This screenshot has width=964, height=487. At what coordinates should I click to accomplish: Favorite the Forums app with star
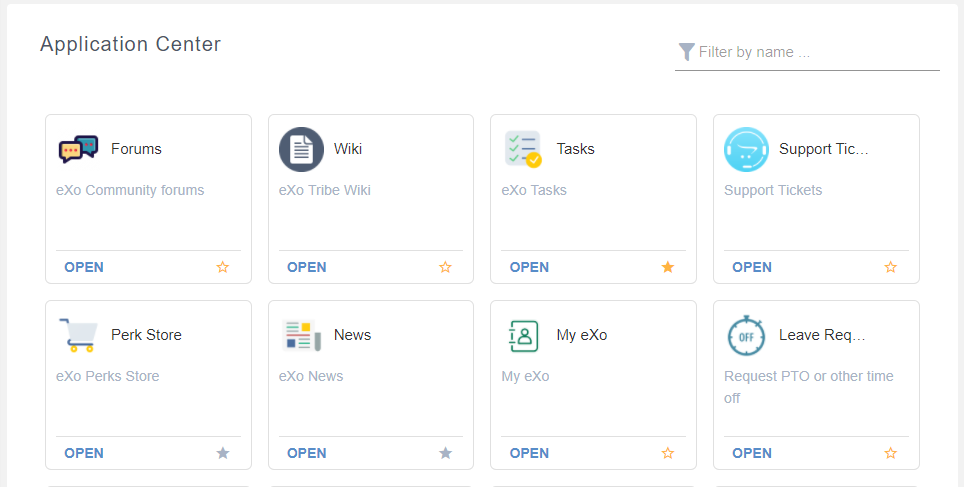click(x=223, y=267)
